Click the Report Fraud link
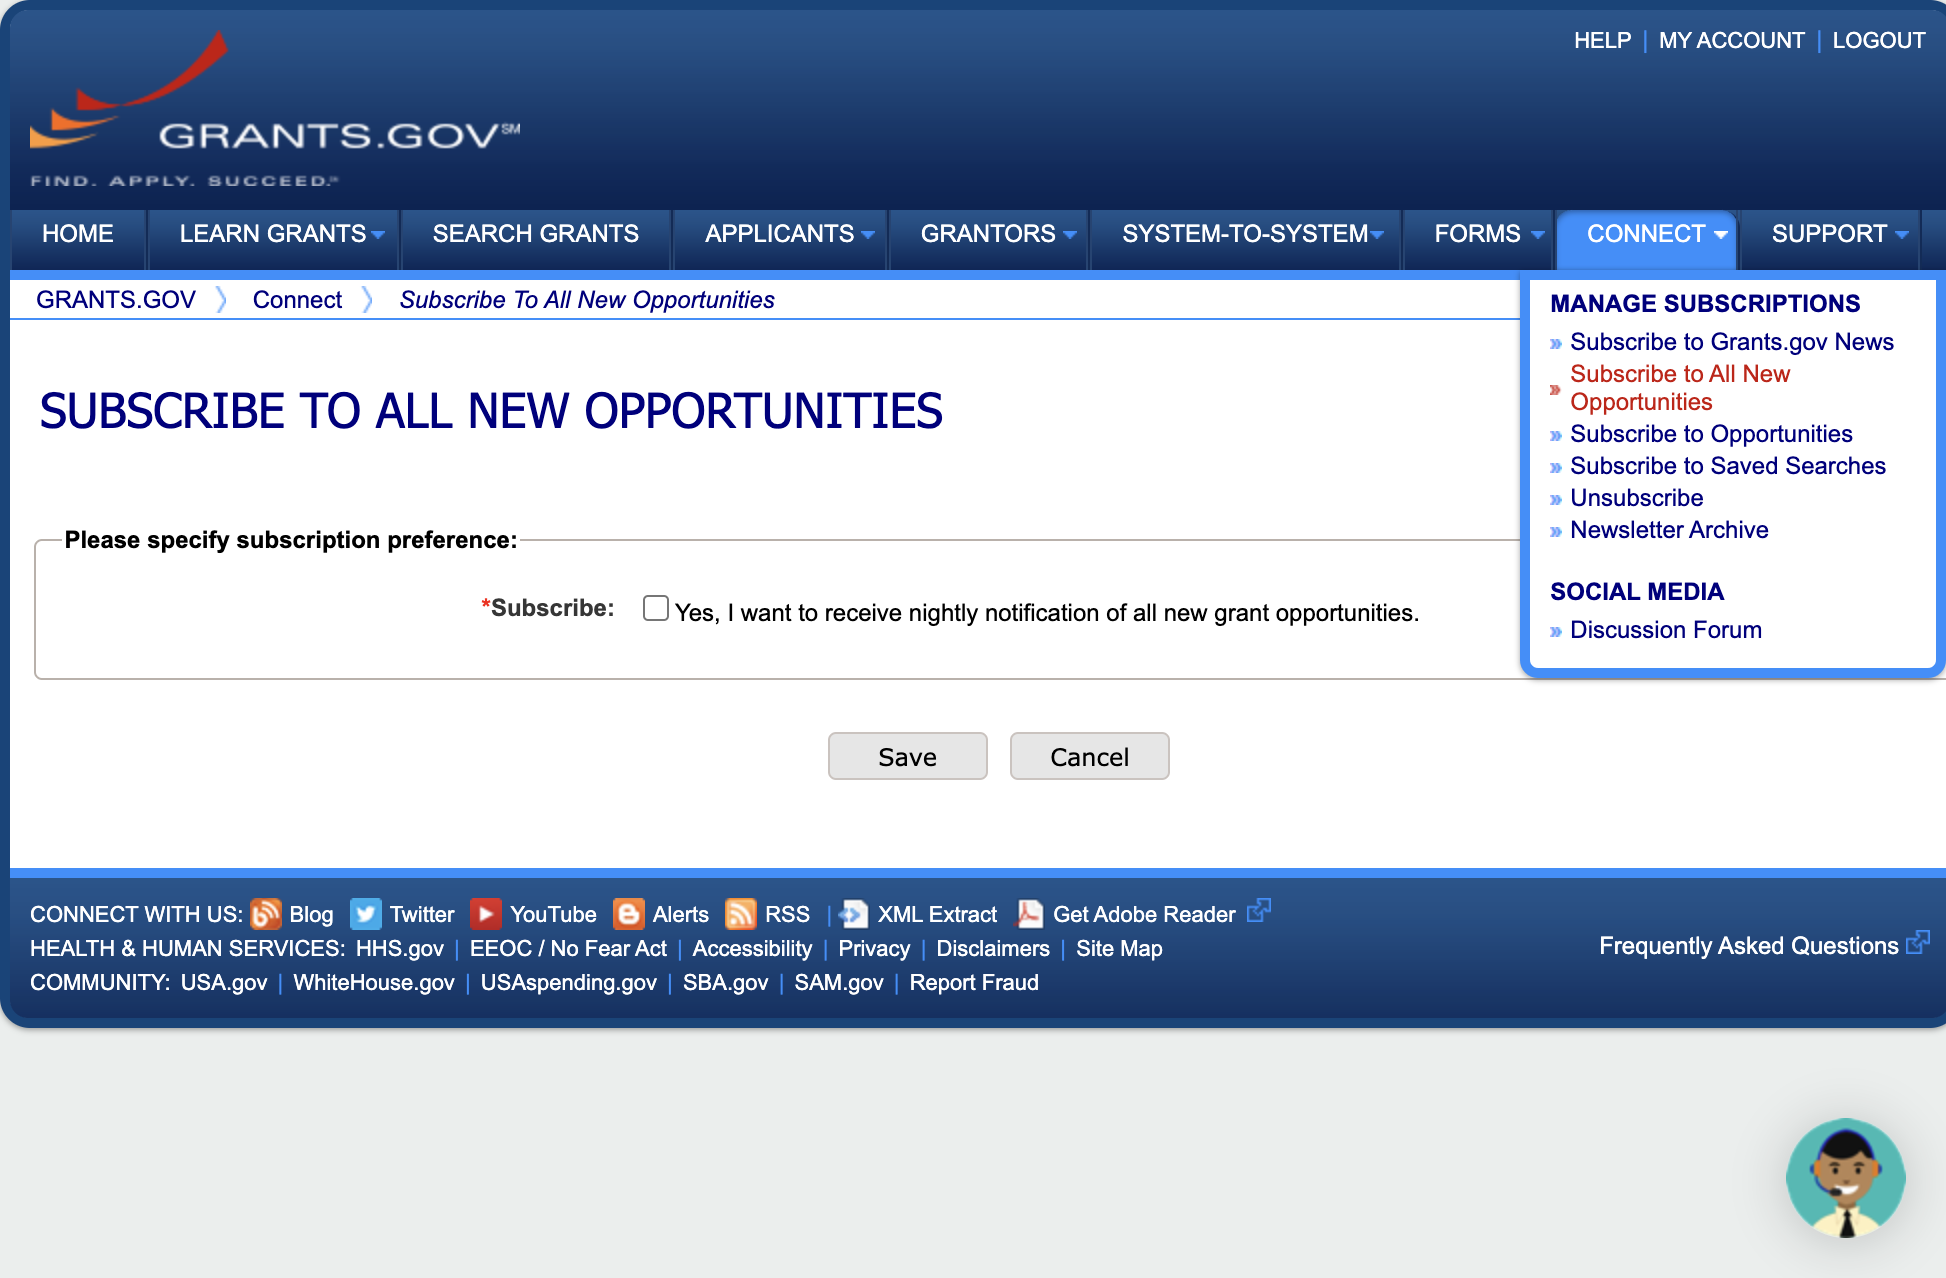Image resolution: width=1946 pixels, height=1278 pixels. click(974, 982)
